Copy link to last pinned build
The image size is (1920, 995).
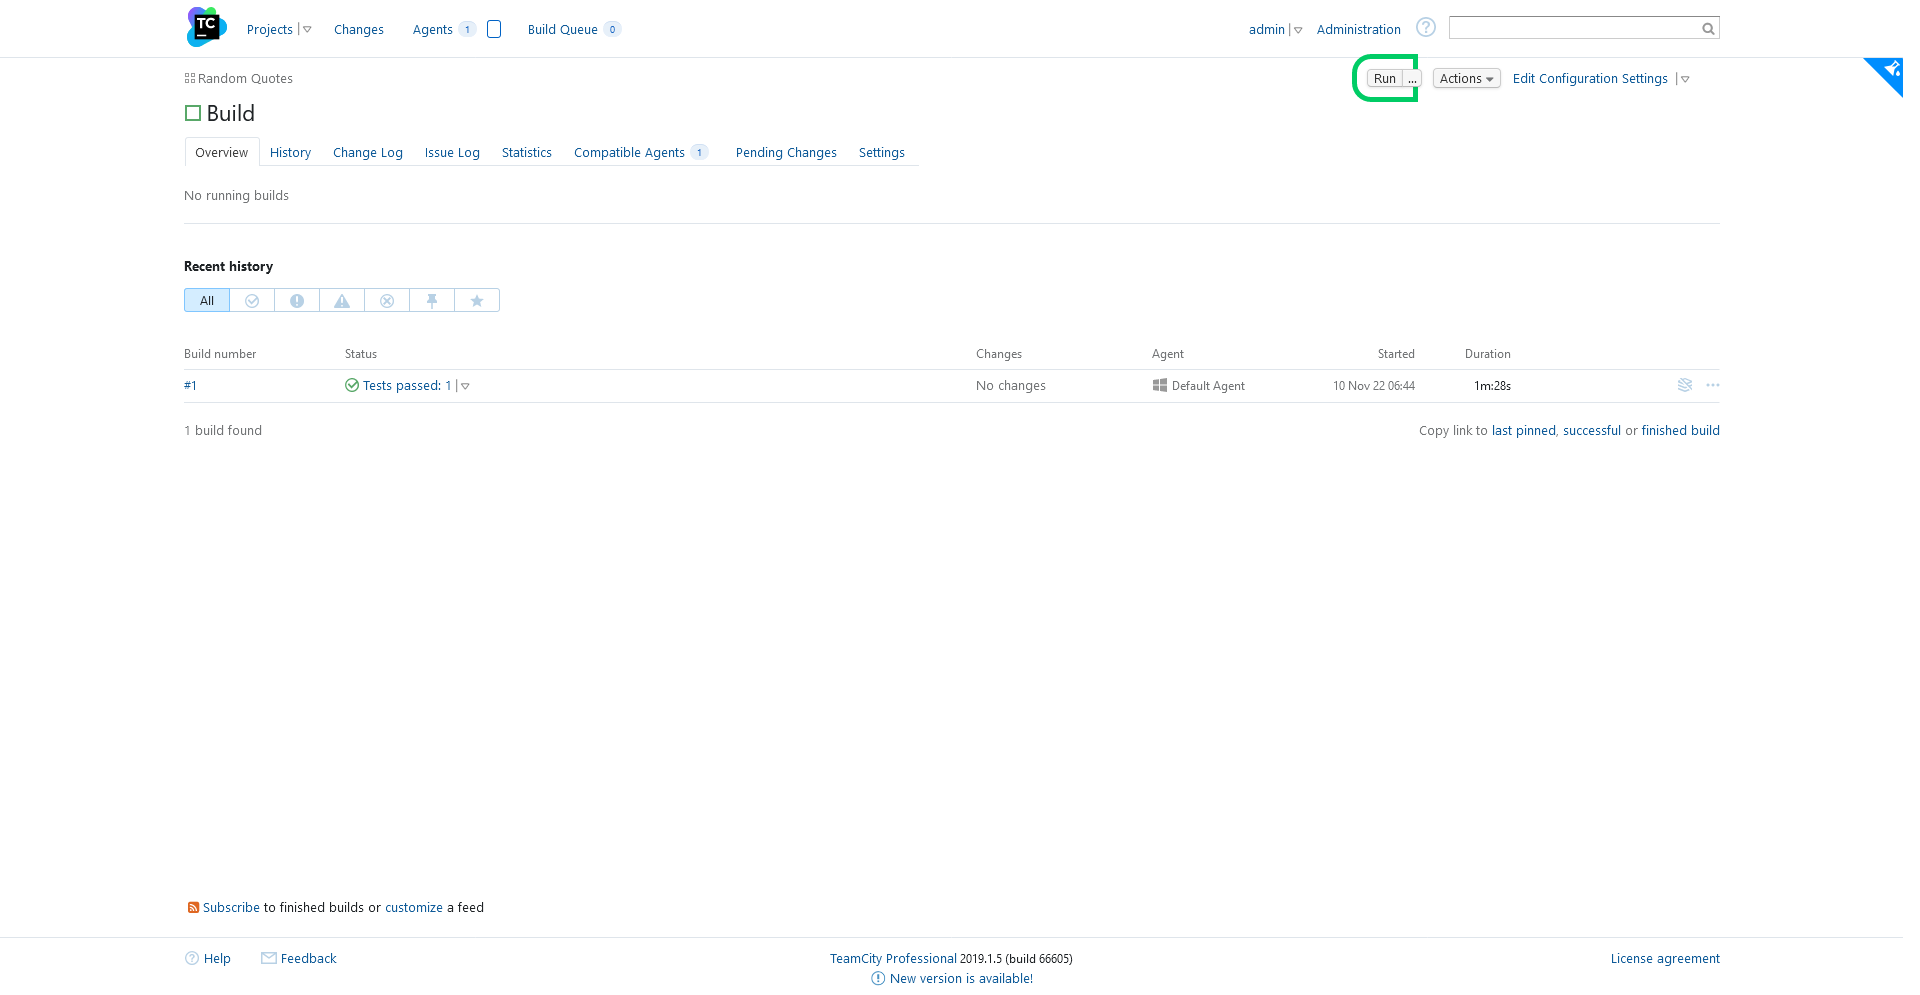1524,430
